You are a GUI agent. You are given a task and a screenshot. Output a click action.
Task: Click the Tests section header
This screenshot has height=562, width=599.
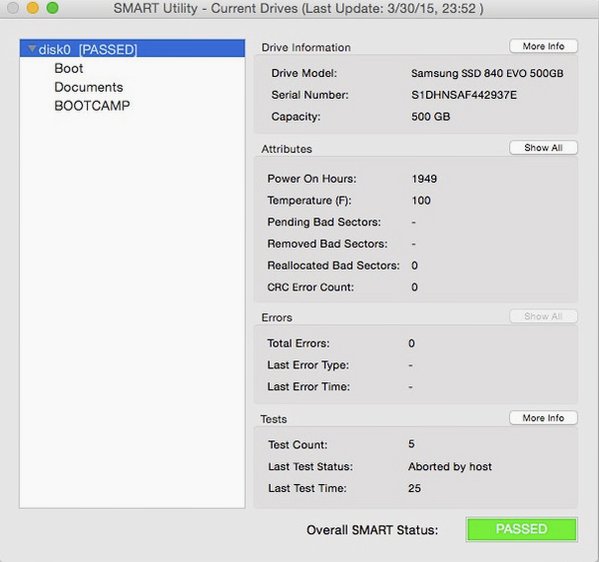[274, 419]
